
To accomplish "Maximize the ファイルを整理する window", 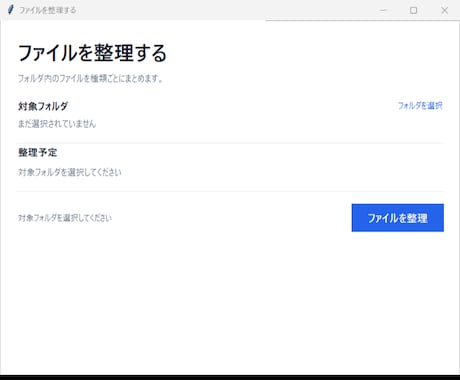I will click(413, 10).
